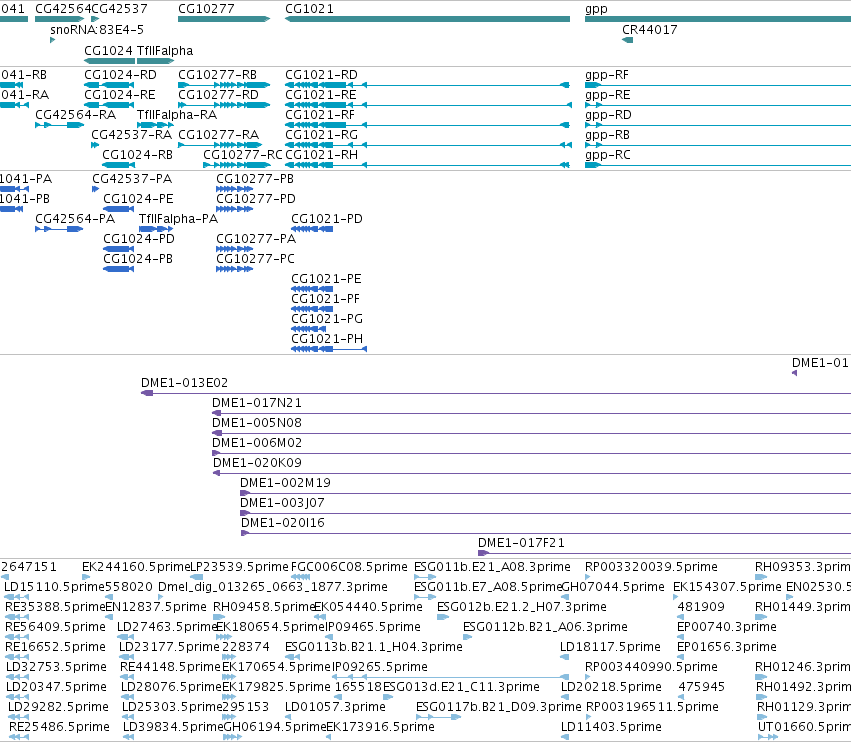The width and height of the screenshot is (851, 742).
Task: Select EST LD01057.3prime
Action: tap(335, 707)
